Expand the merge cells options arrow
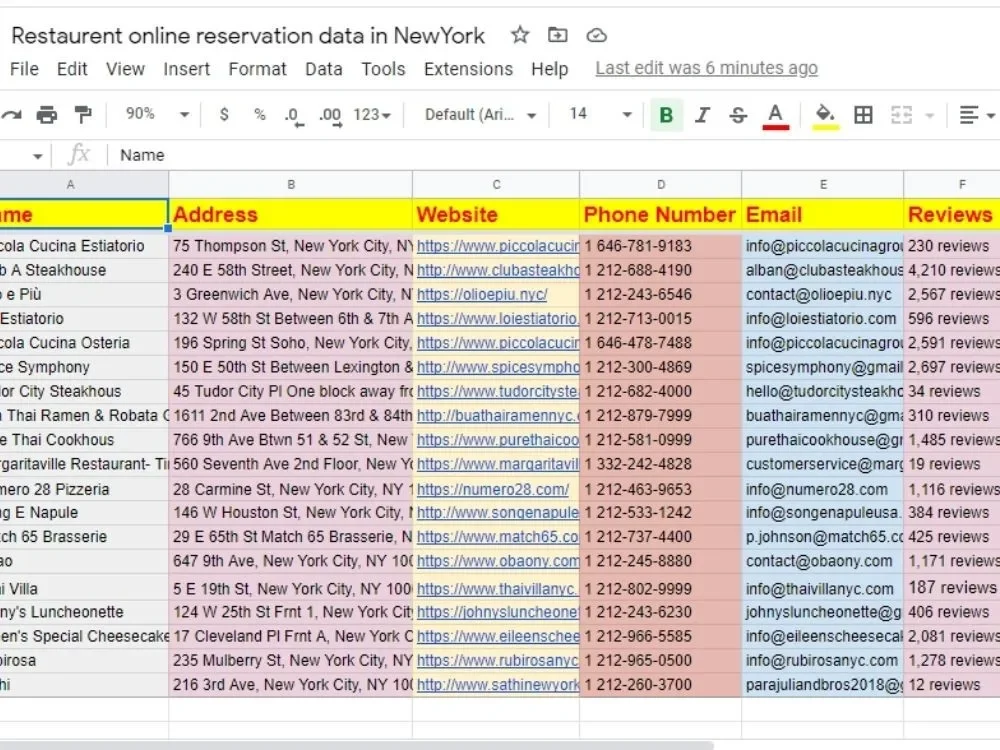This screenshot has width=1000, height=750. pyautogui.click(x=929, y=115)
